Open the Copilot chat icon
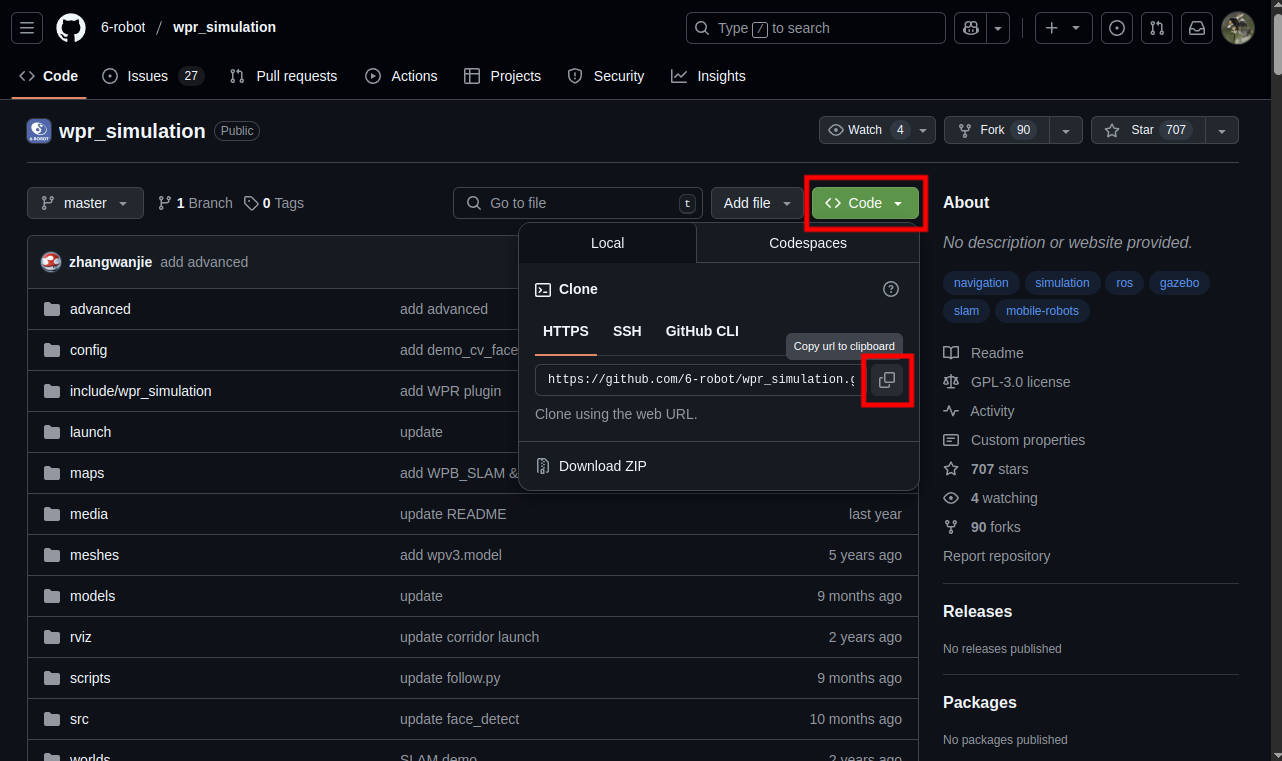 [970, 28]
